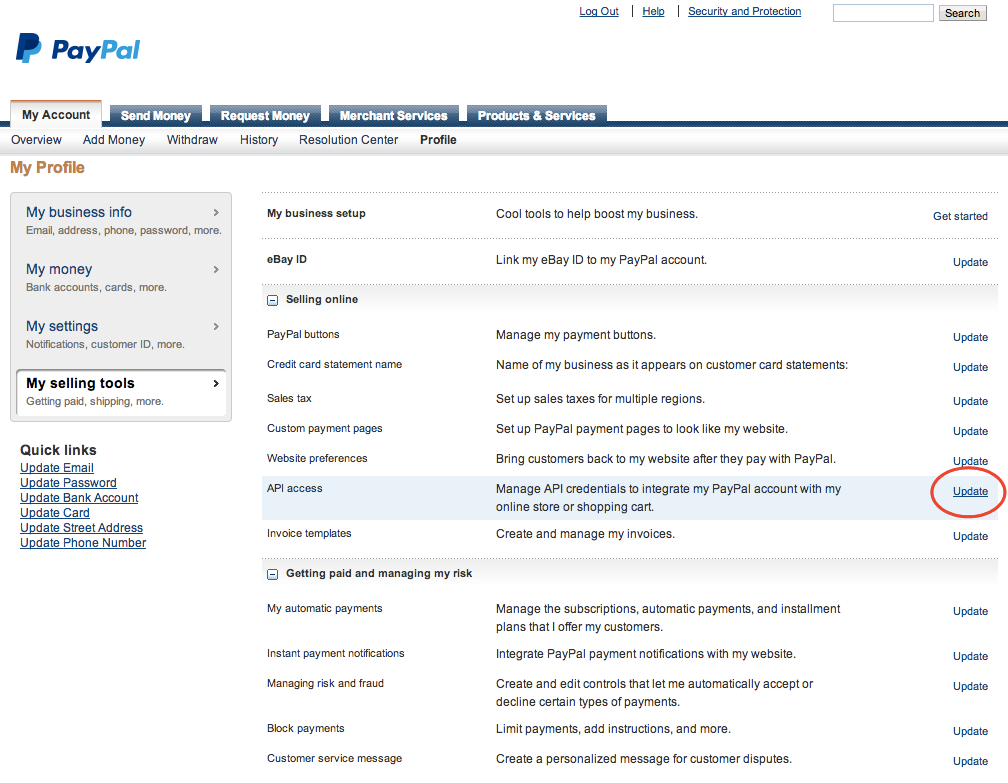The image size is (1008, 783).
Task: Open Withdraw submenu item
Action: point(192,140)
